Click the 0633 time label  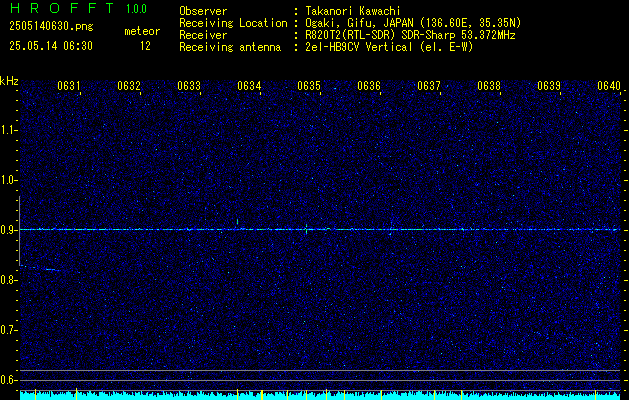pyautogui.click(x=189, y=86)
